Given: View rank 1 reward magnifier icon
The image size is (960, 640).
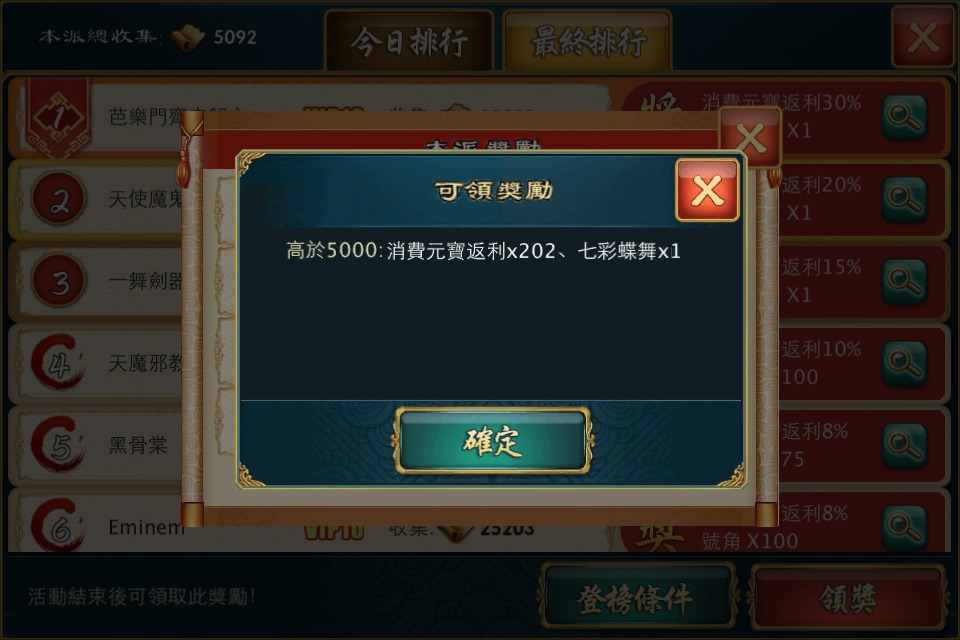Looking at the screenshot, I should pos(904,117).
